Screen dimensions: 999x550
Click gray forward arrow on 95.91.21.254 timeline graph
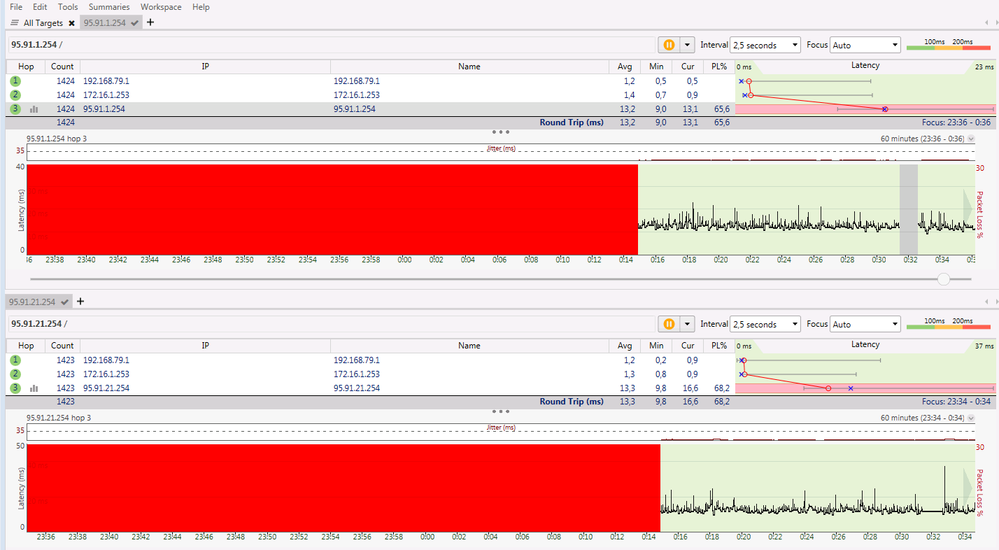coord(968,488)
